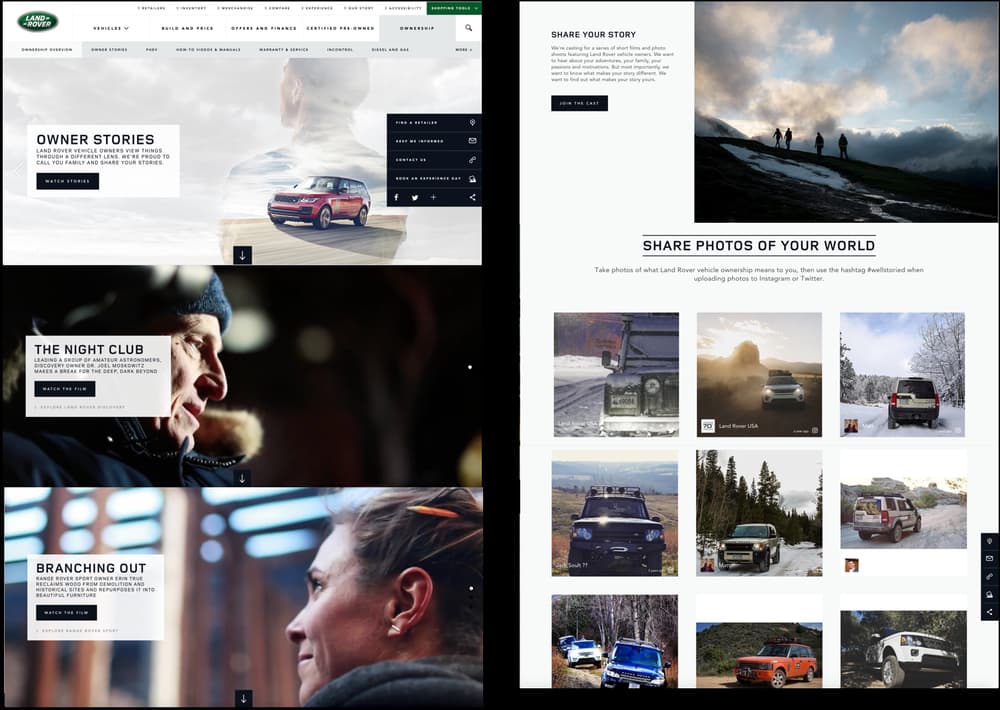Viewport: 1000px width, 710px height.
Task: Click Find a Retailer in dark panel
Action: pos(416,122)
